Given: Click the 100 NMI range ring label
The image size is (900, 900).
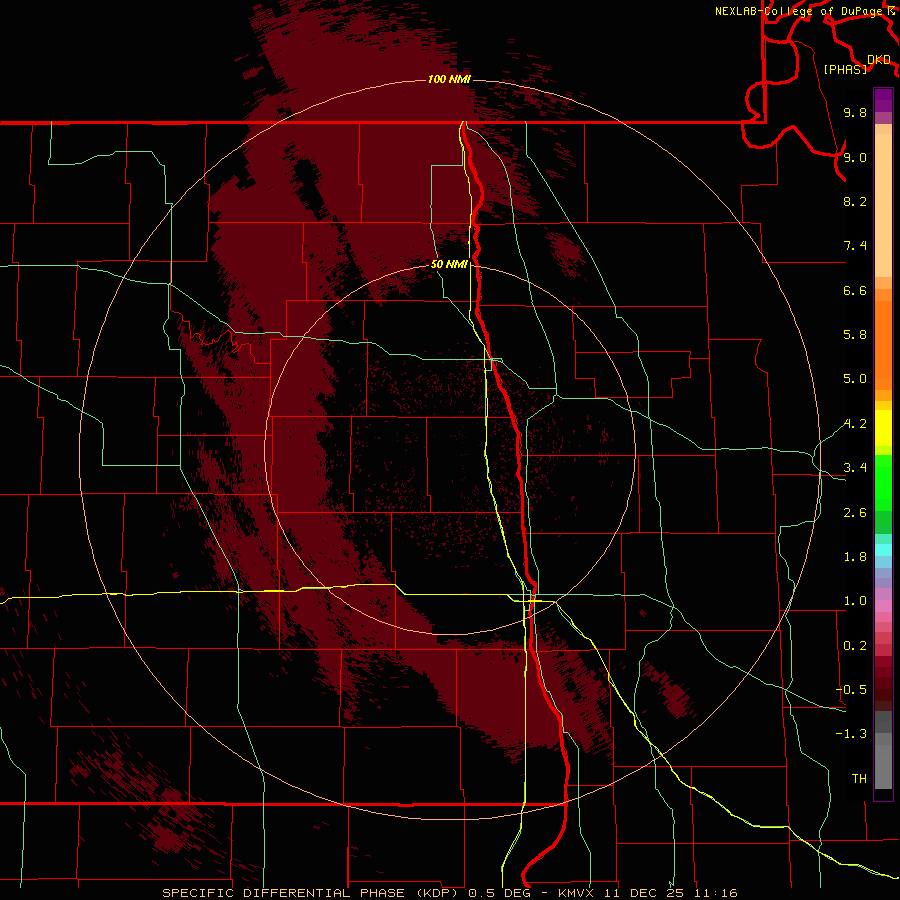Looking at the screenshot, I should [x=449, y=79].
